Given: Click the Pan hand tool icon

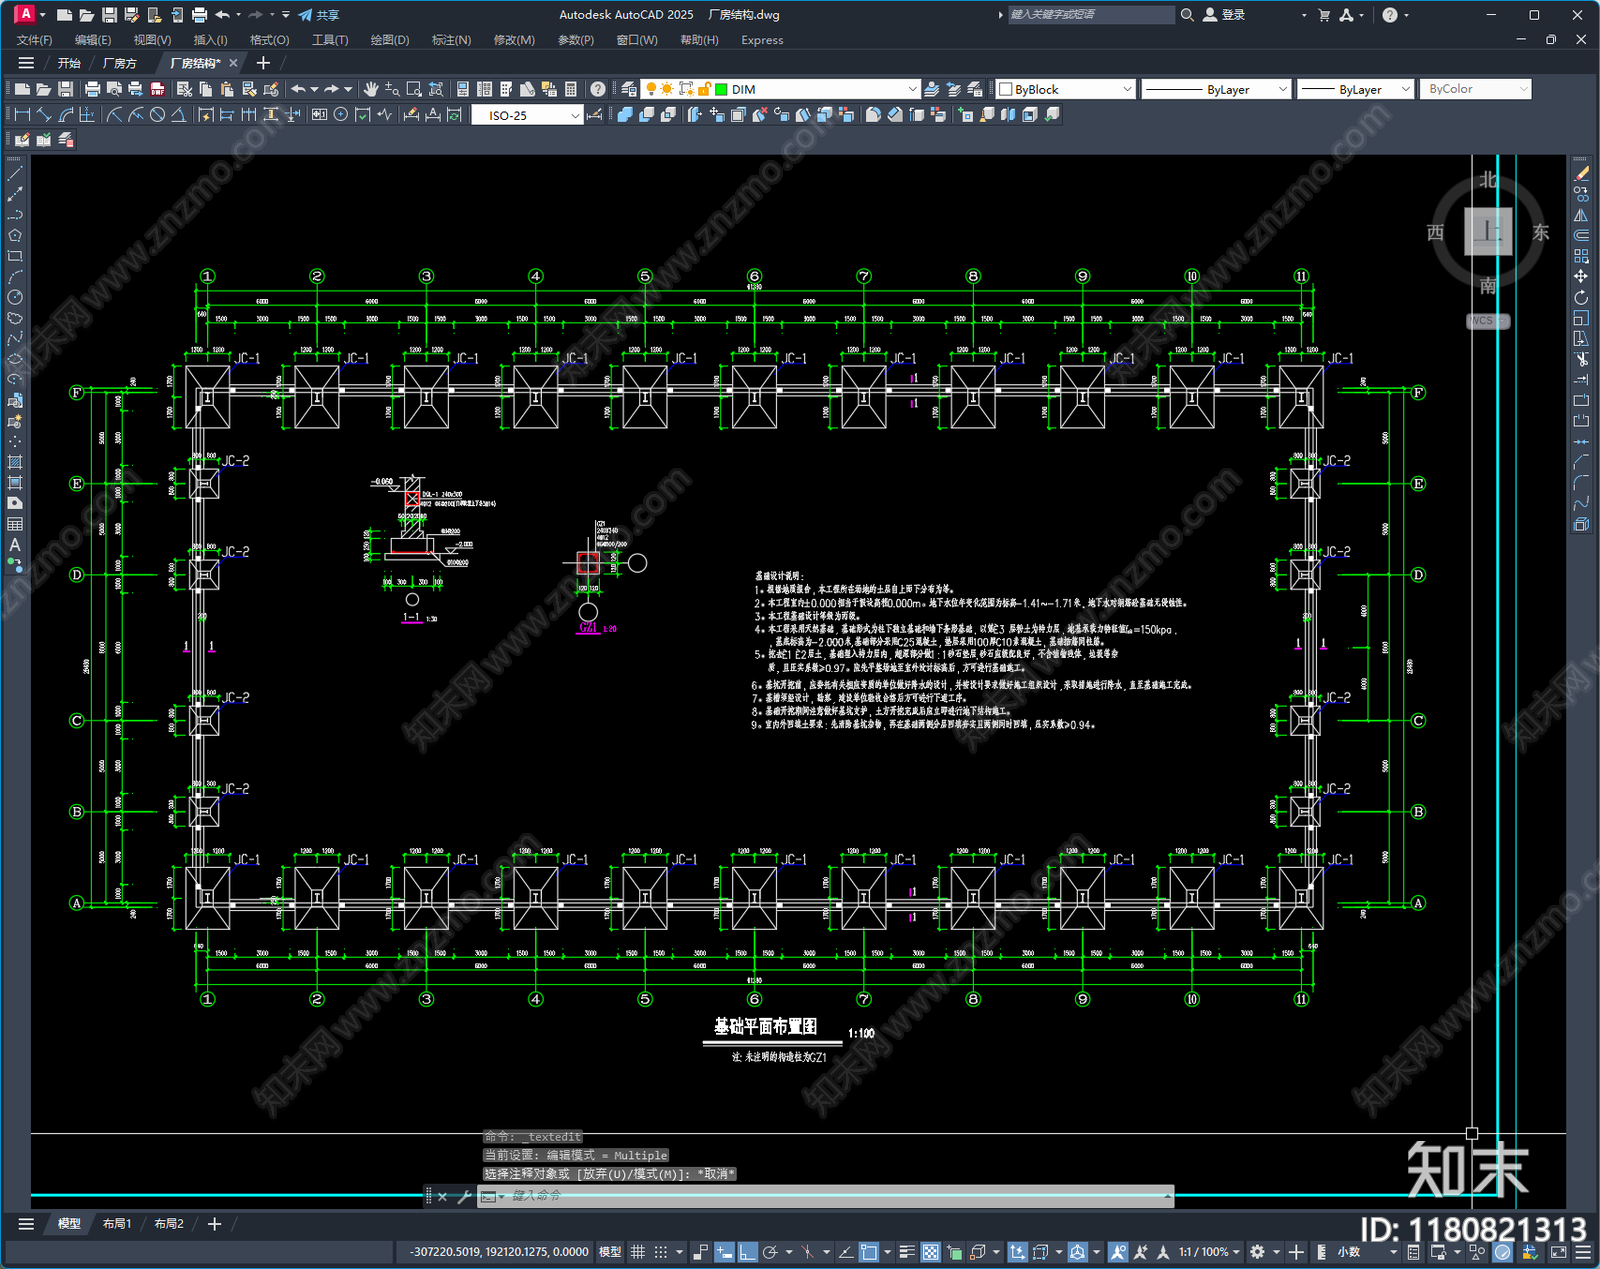Looking at the screenshot, I should [371, 89].
